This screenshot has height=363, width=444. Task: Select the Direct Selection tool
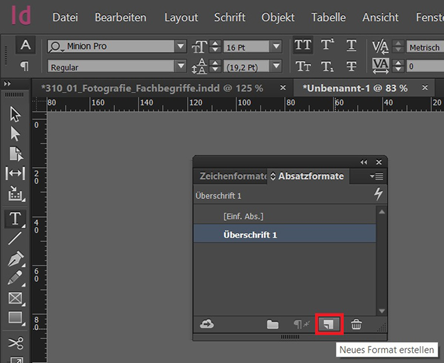click(x=15, y=134)
